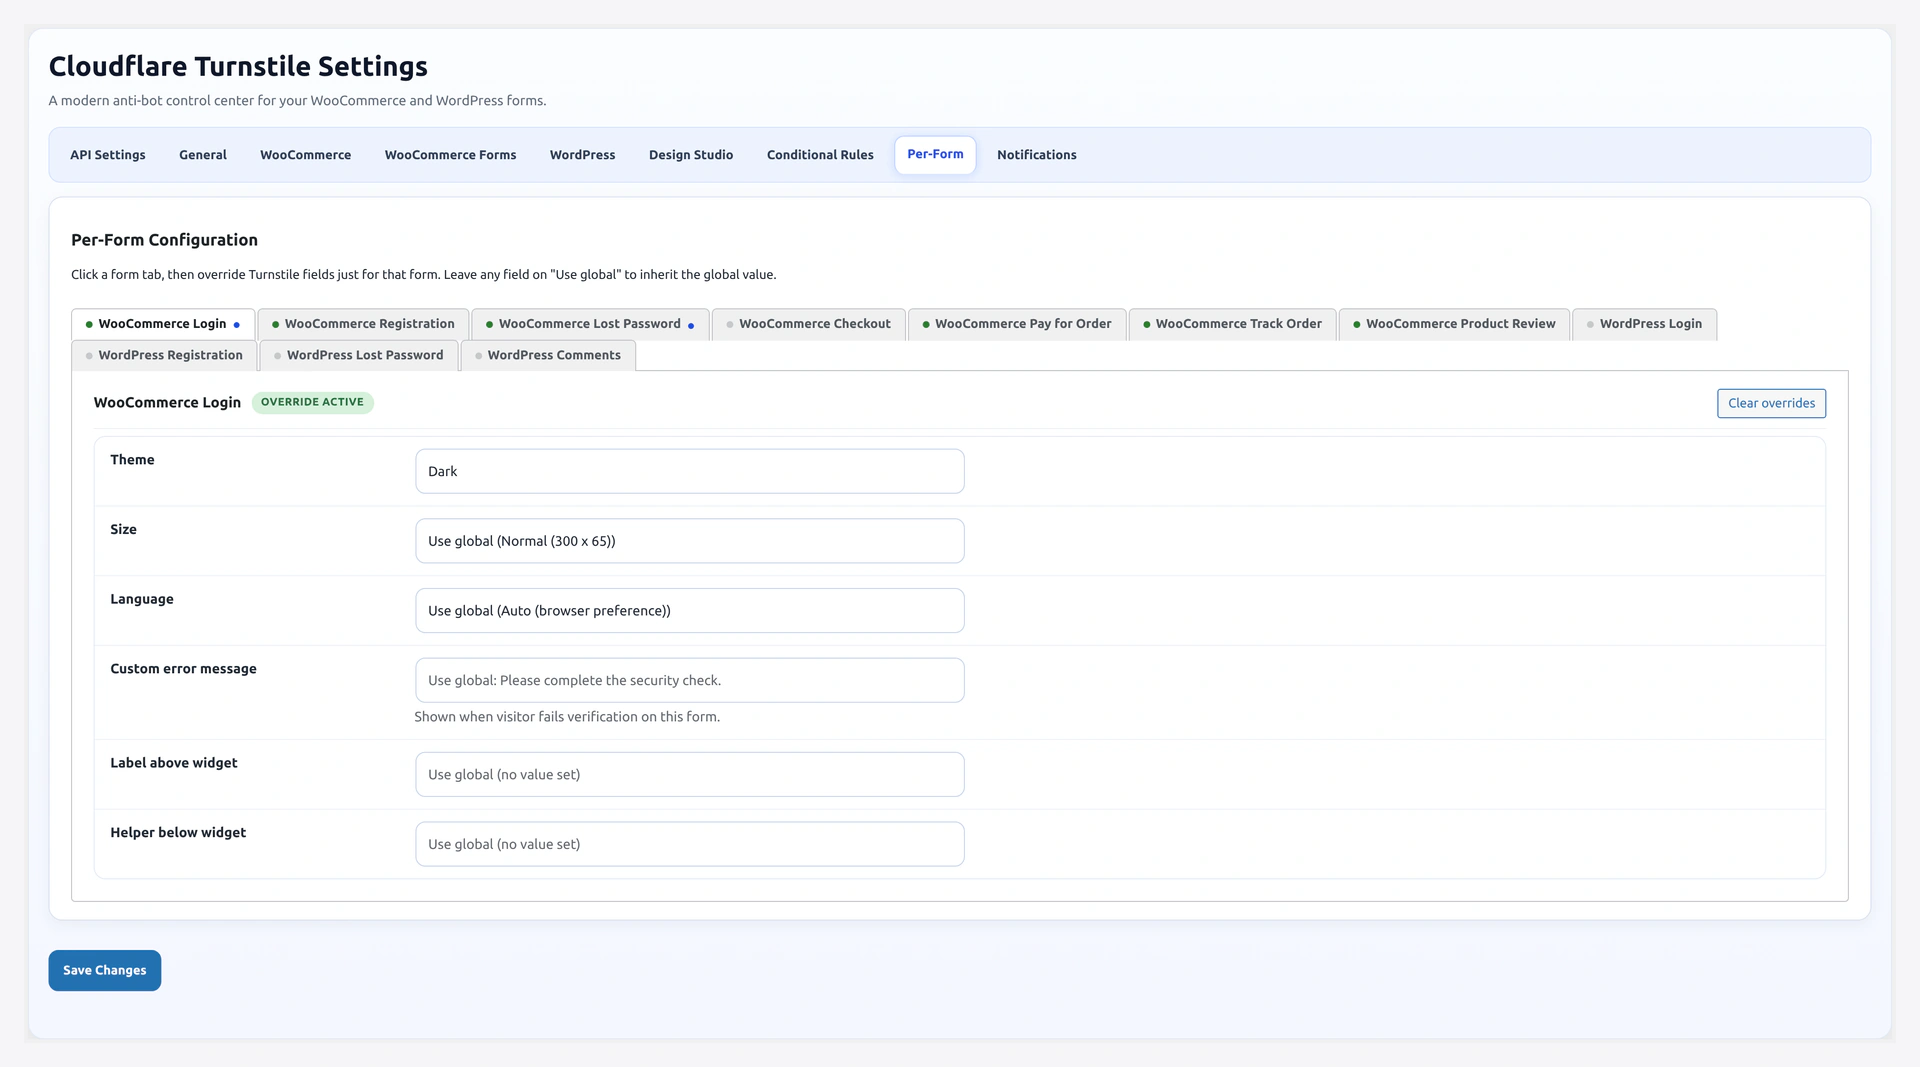Click the Per-Form Configuration heading
Image resolution: width=1920 pixels, height=1067 pixels.
[x=164, y=240]
